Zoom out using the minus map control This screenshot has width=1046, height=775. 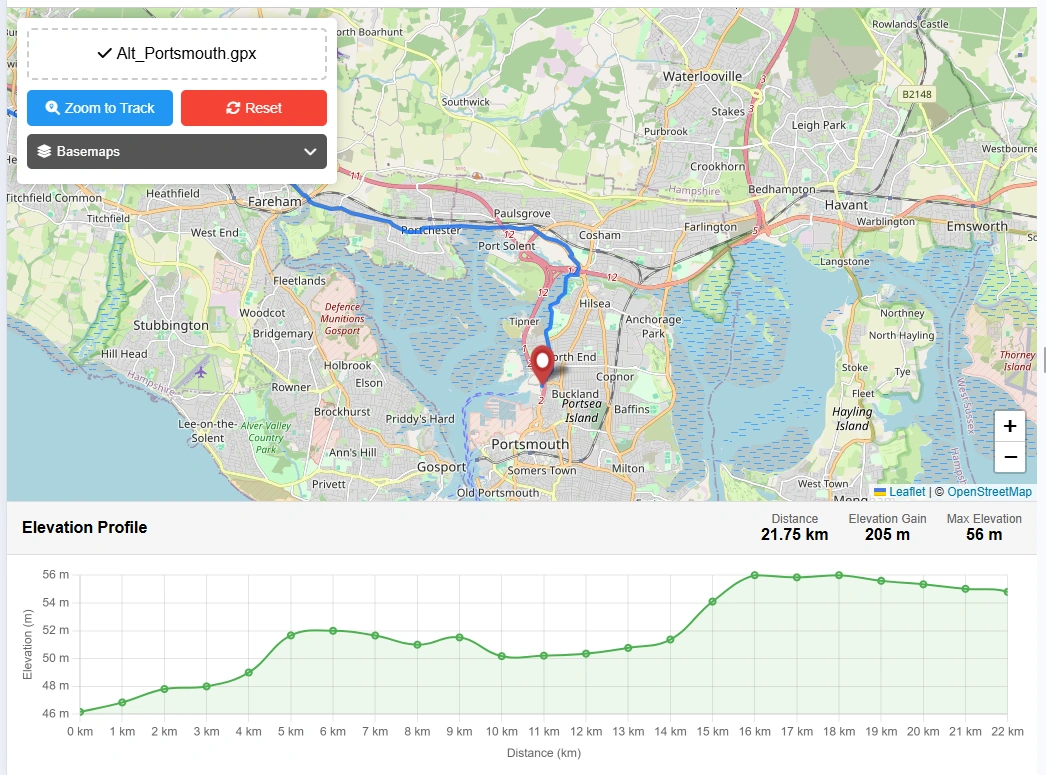(1010, 457)
